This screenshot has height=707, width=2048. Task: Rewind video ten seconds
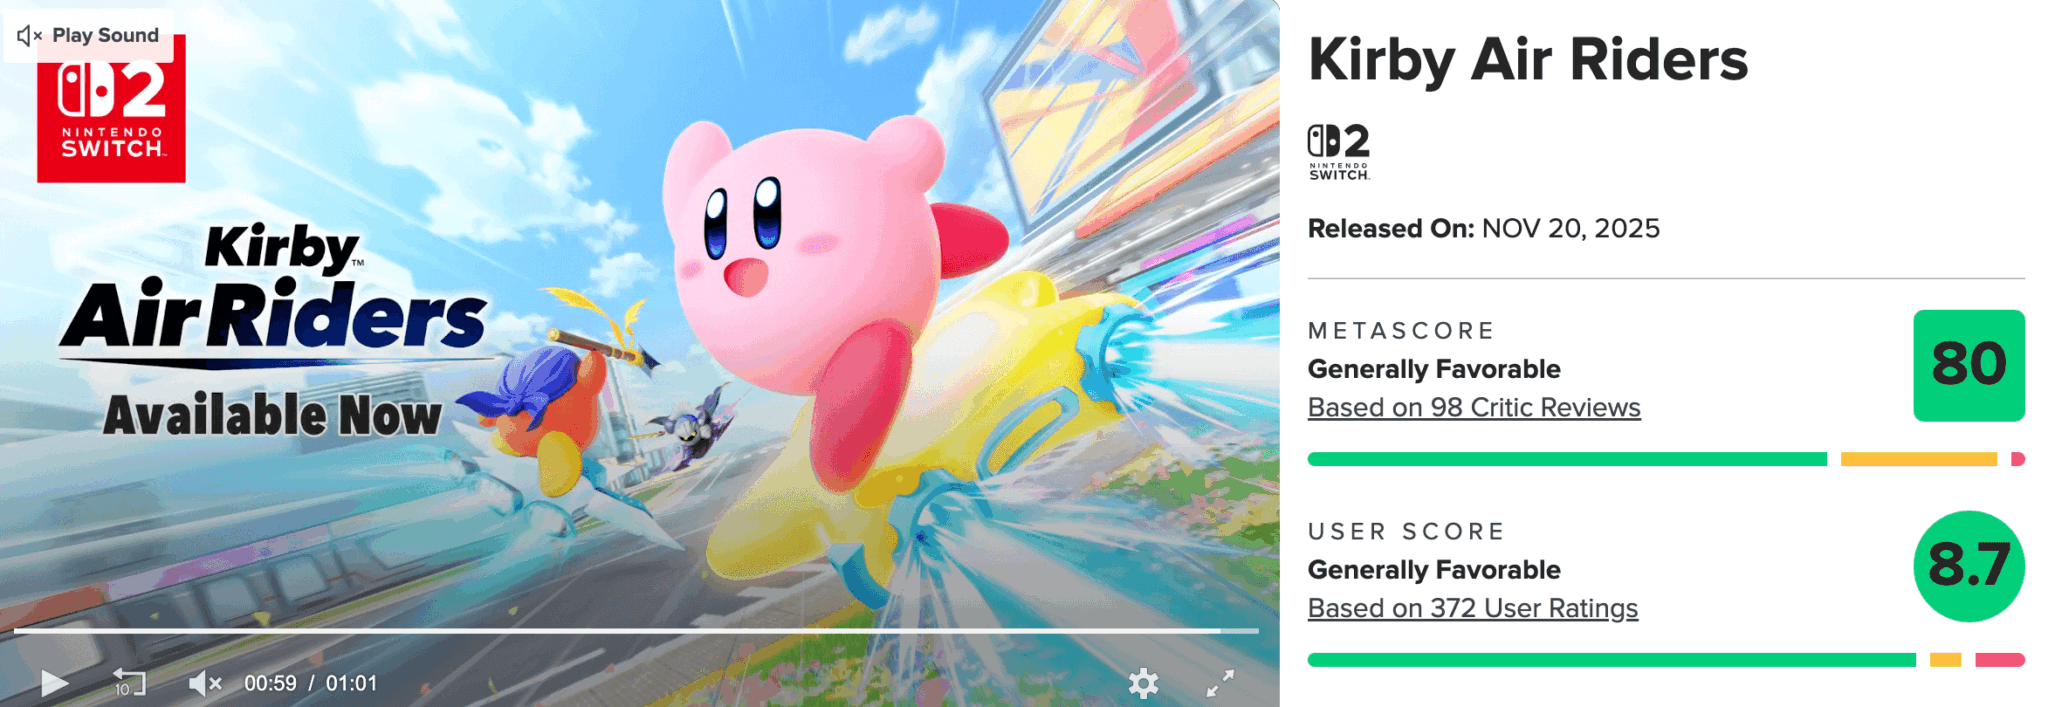coord(129,683)
